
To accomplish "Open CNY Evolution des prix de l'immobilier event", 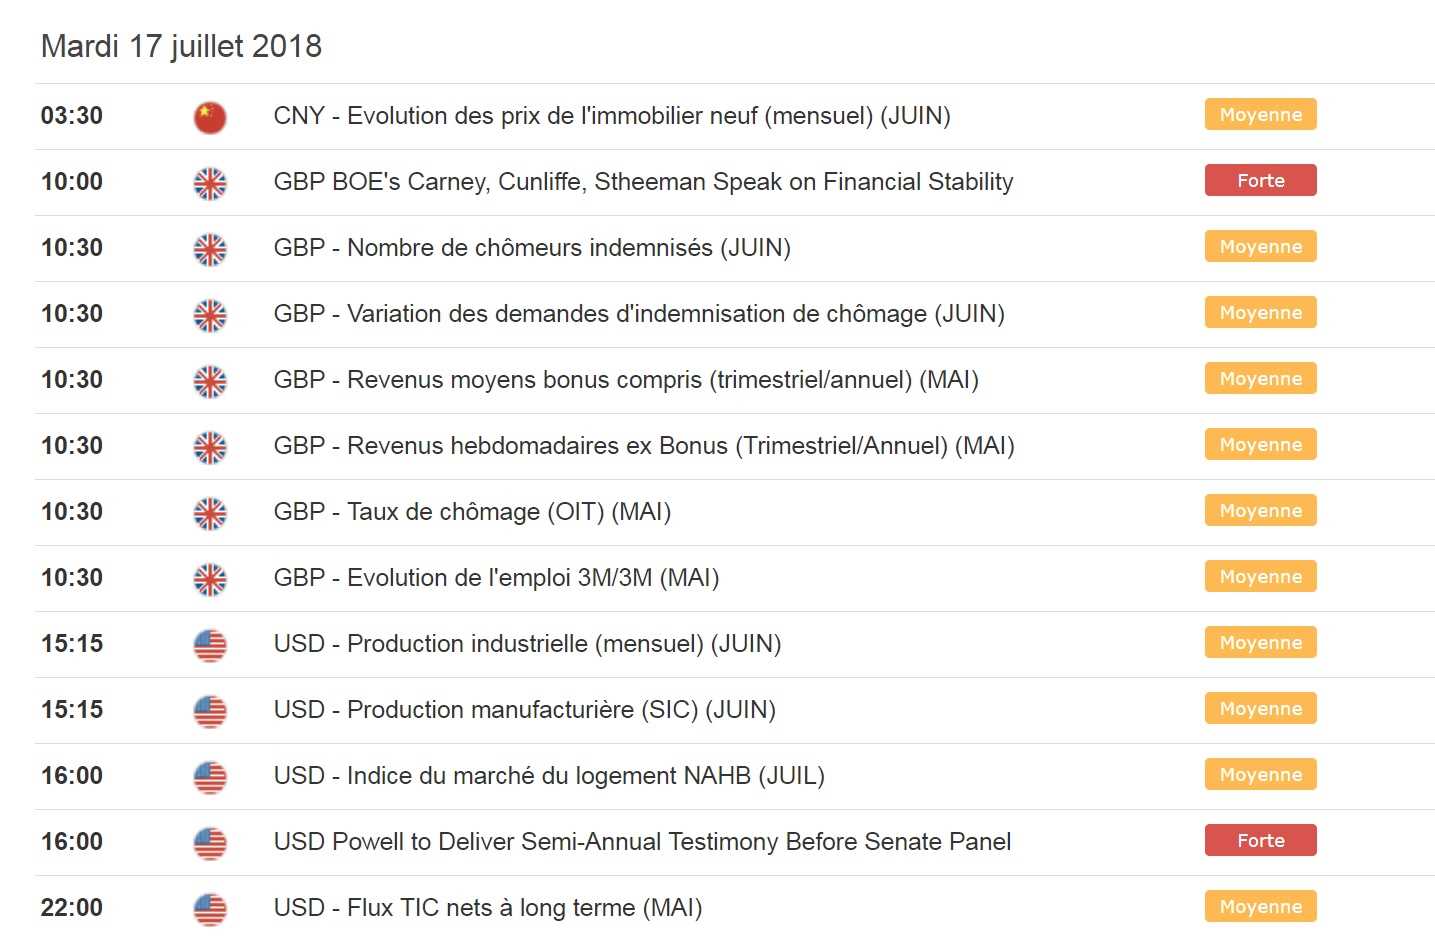I will tap(611, 116).
